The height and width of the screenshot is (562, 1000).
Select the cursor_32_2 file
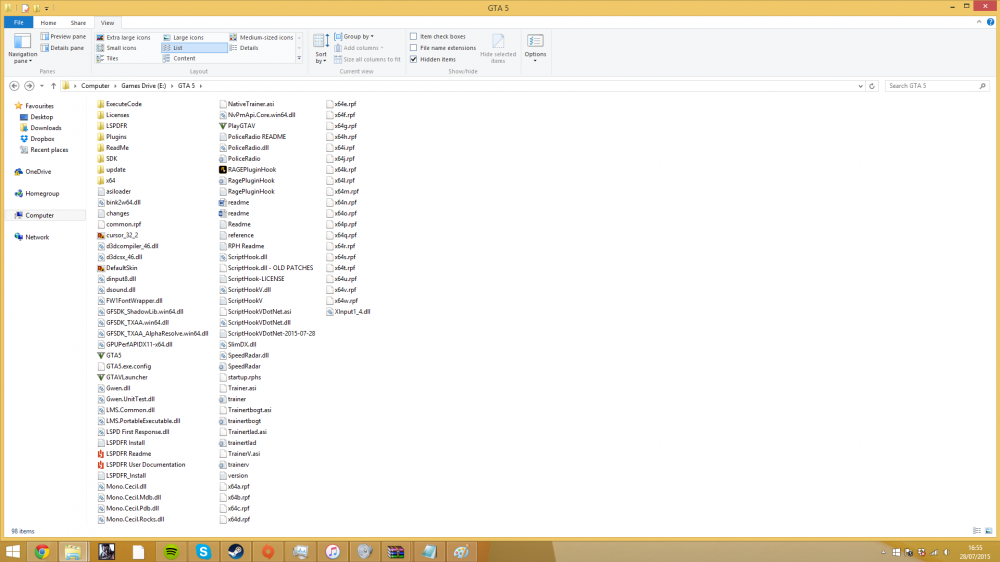tap(121, 235)
